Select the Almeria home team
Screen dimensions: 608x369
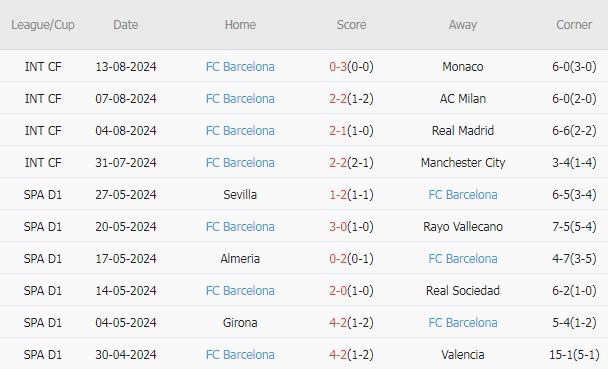[240, 259]
